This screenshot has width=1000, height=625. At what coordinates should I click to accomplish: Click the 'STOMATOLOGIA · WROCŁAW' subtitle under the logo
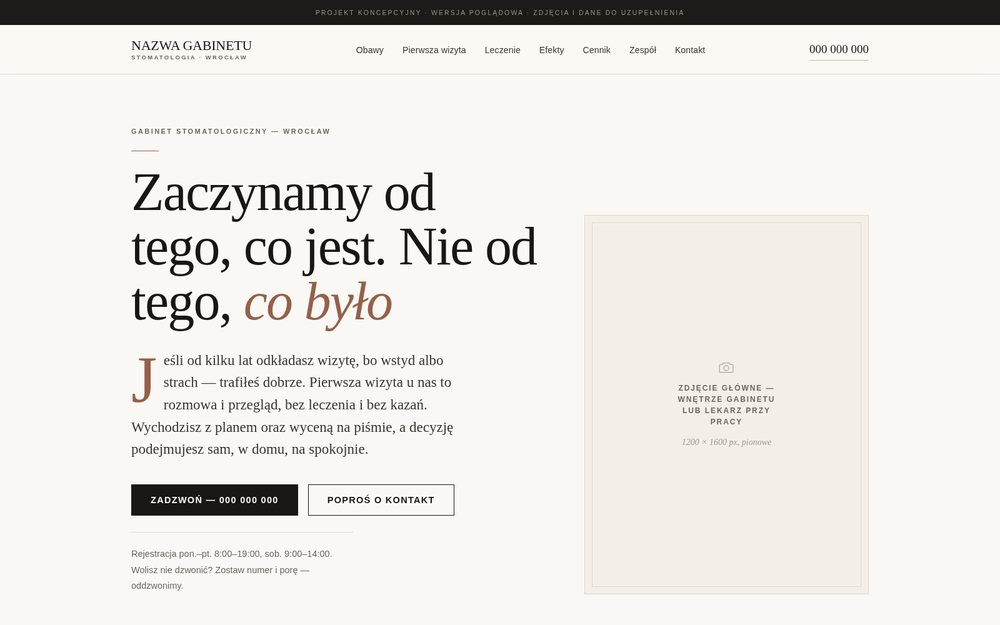(x=189, y=57)
